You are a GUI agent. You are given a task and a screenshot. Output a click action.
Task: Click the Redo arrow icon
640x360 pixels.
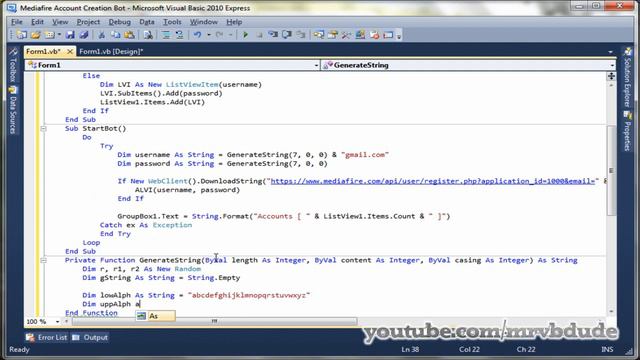pos(220,35)
